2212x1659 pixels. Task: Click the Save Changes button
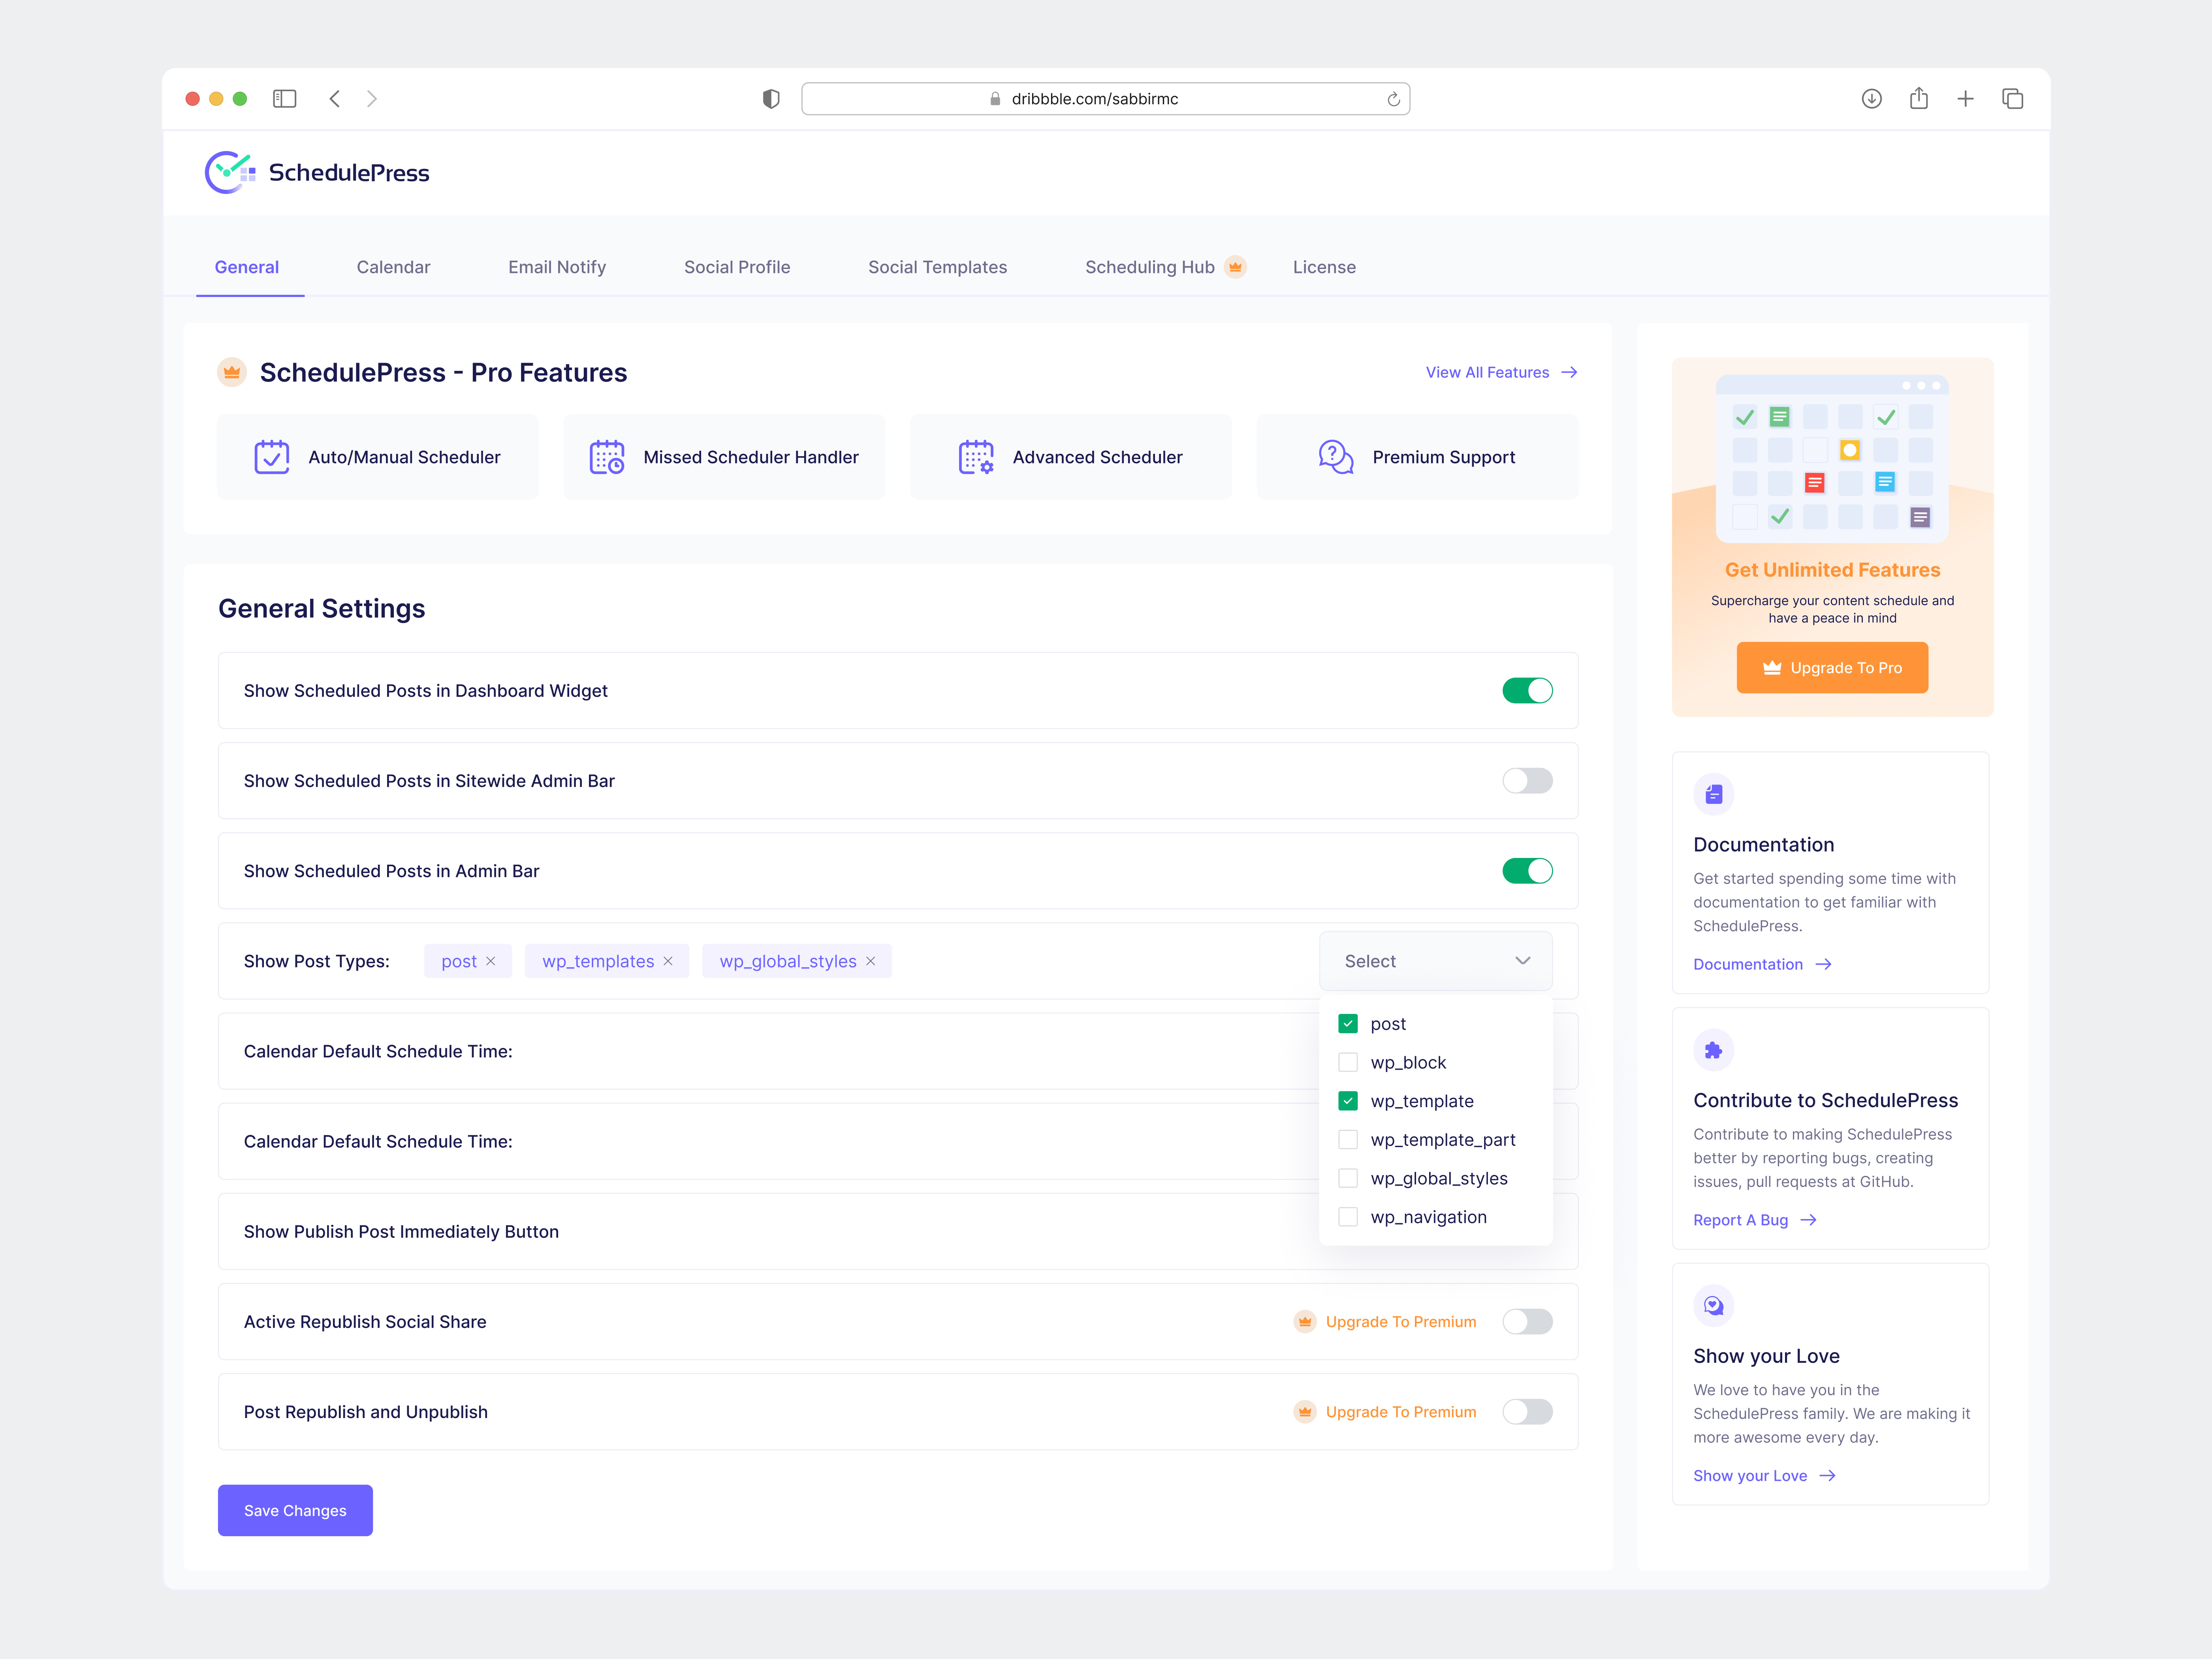pyautogui.click(x=295, y=1510)
